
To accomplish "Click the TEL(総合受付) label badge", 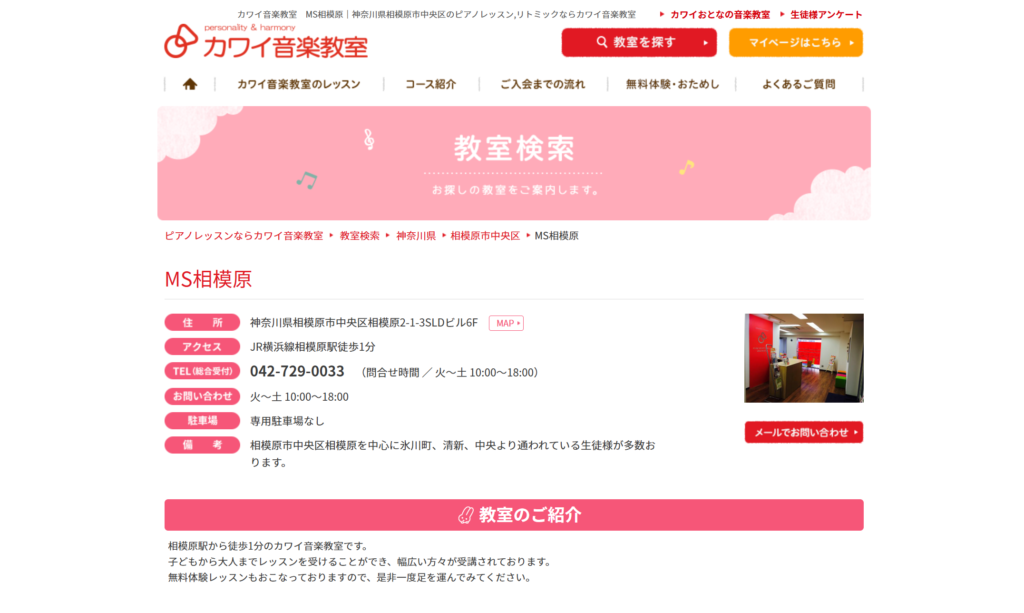I will coord(202,371).
